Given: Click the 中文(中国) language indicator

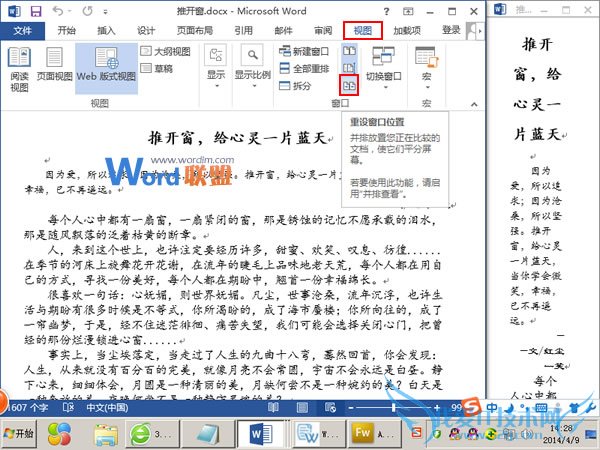Looking at the screenshot, I should 107,408.
